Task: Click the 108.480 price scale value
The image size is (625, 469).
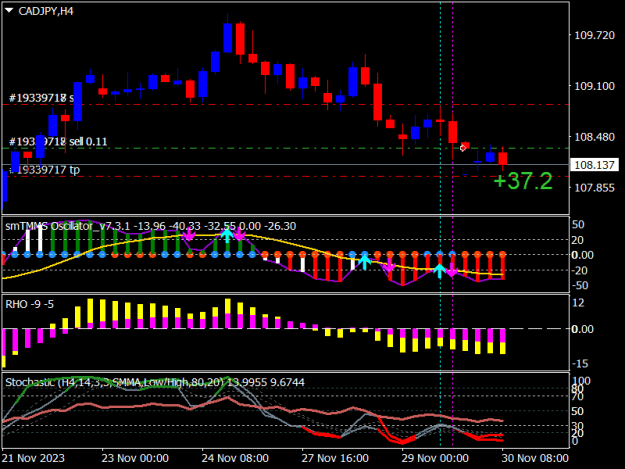Action: coord(594,137)
